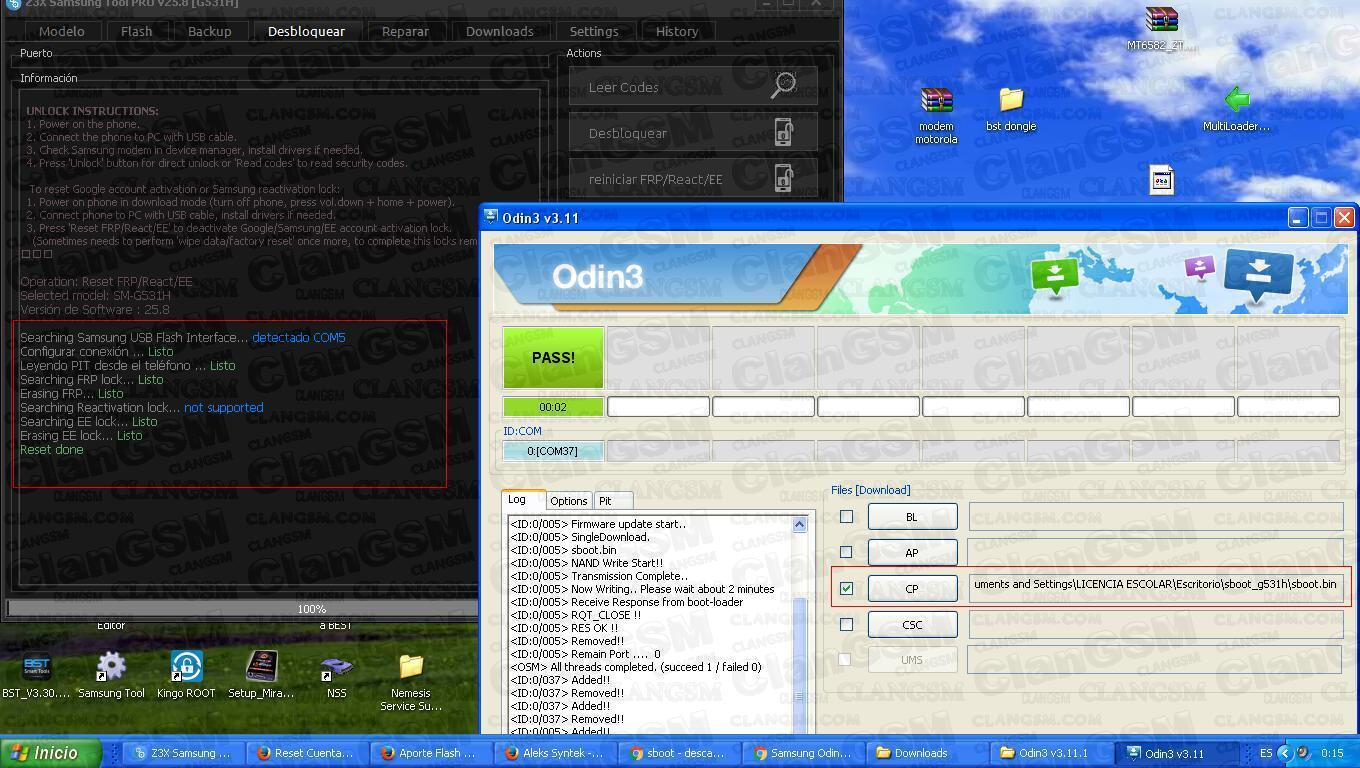Launch the Samsung Tool gear icon
Viewport: 1360px width, 768px height.
pyautogui.click(x=111, y=666)
